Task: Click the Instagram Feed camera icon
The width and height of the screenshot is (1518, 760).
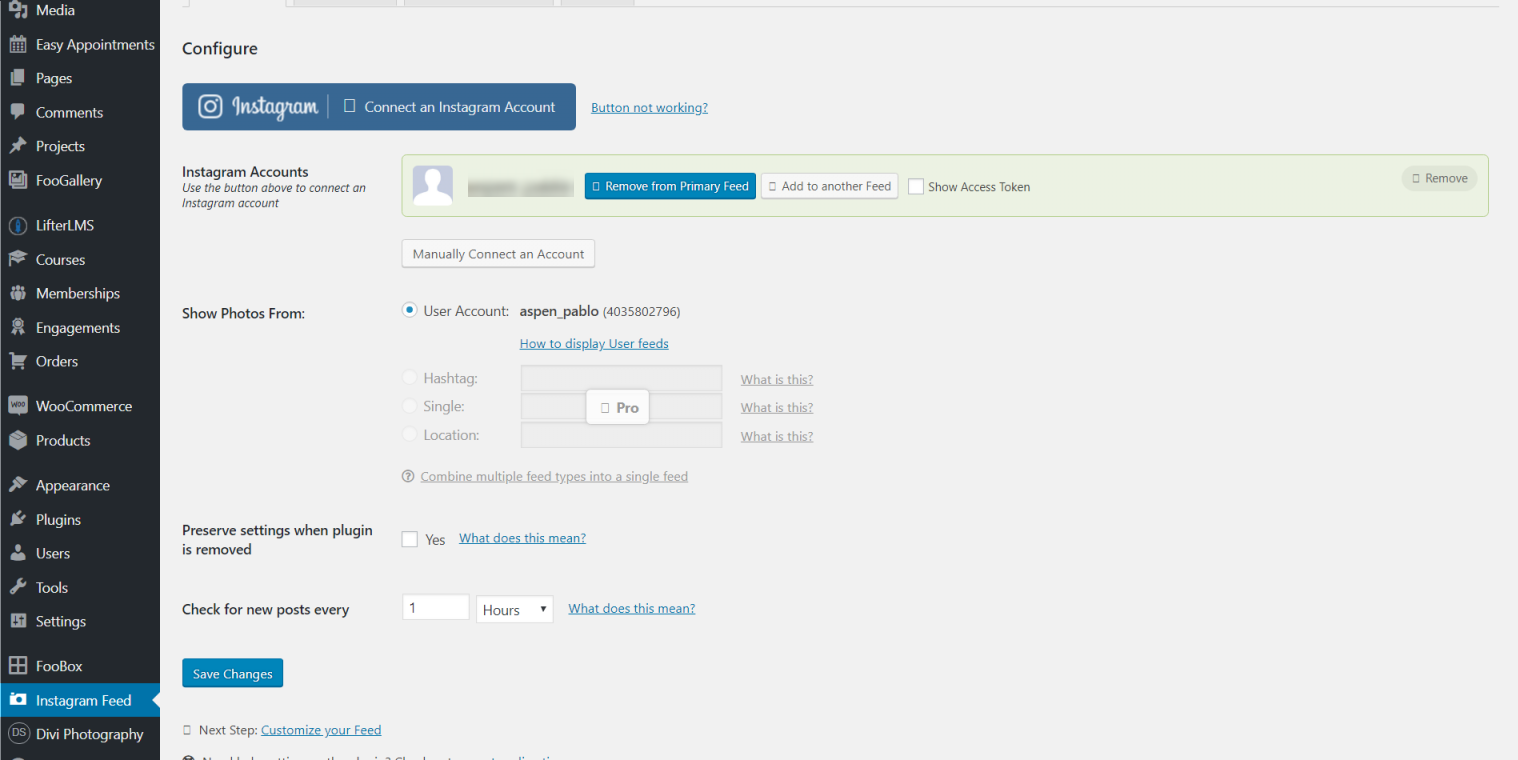Action: click(18, 700)
